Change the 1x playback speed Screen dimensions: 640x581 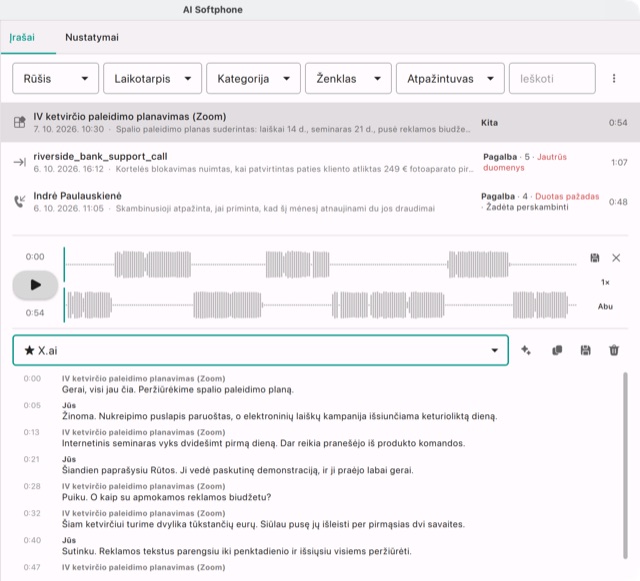click(x=605, y=282)
